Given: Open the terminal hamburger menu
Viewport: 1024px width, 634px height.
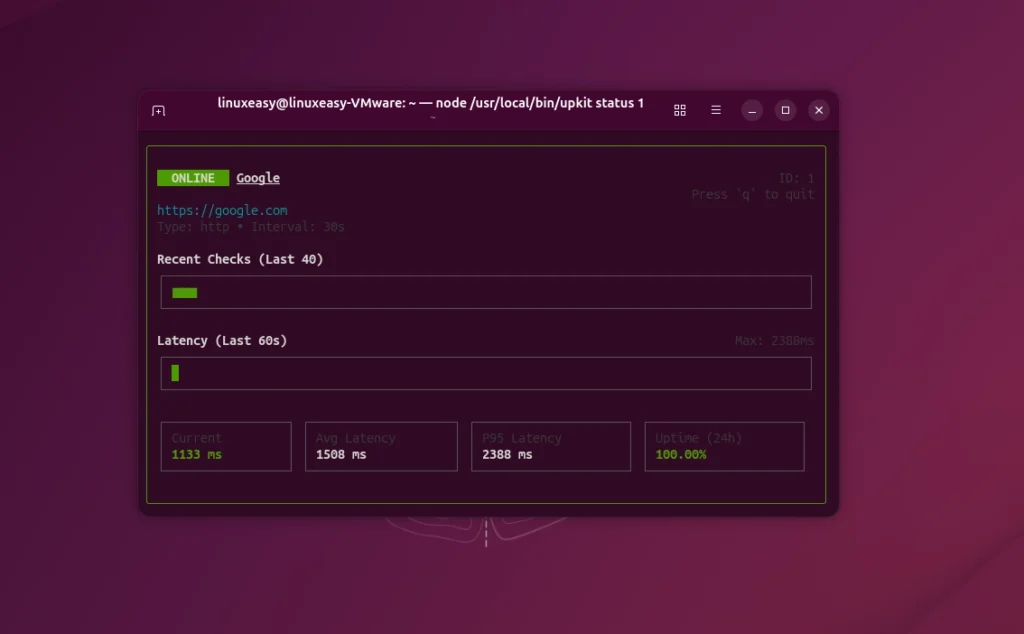Looking at the screenshot, I should coord(716,110).
